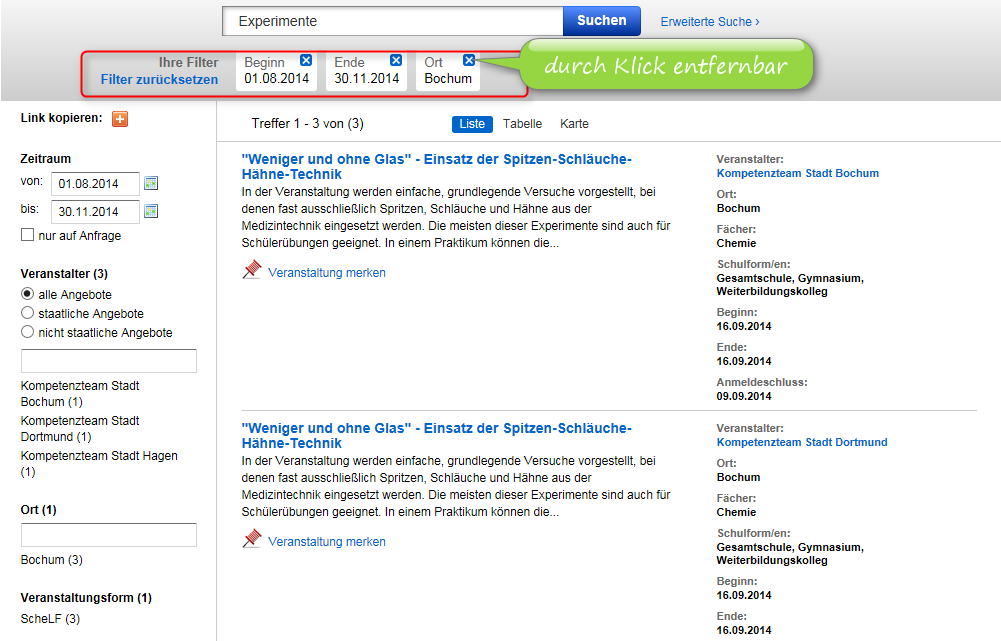Viewport: 1001px width, 641px height.
Task: Choose the 'nicht staatliche Angebote' option
Action: (x=28, y=332)
